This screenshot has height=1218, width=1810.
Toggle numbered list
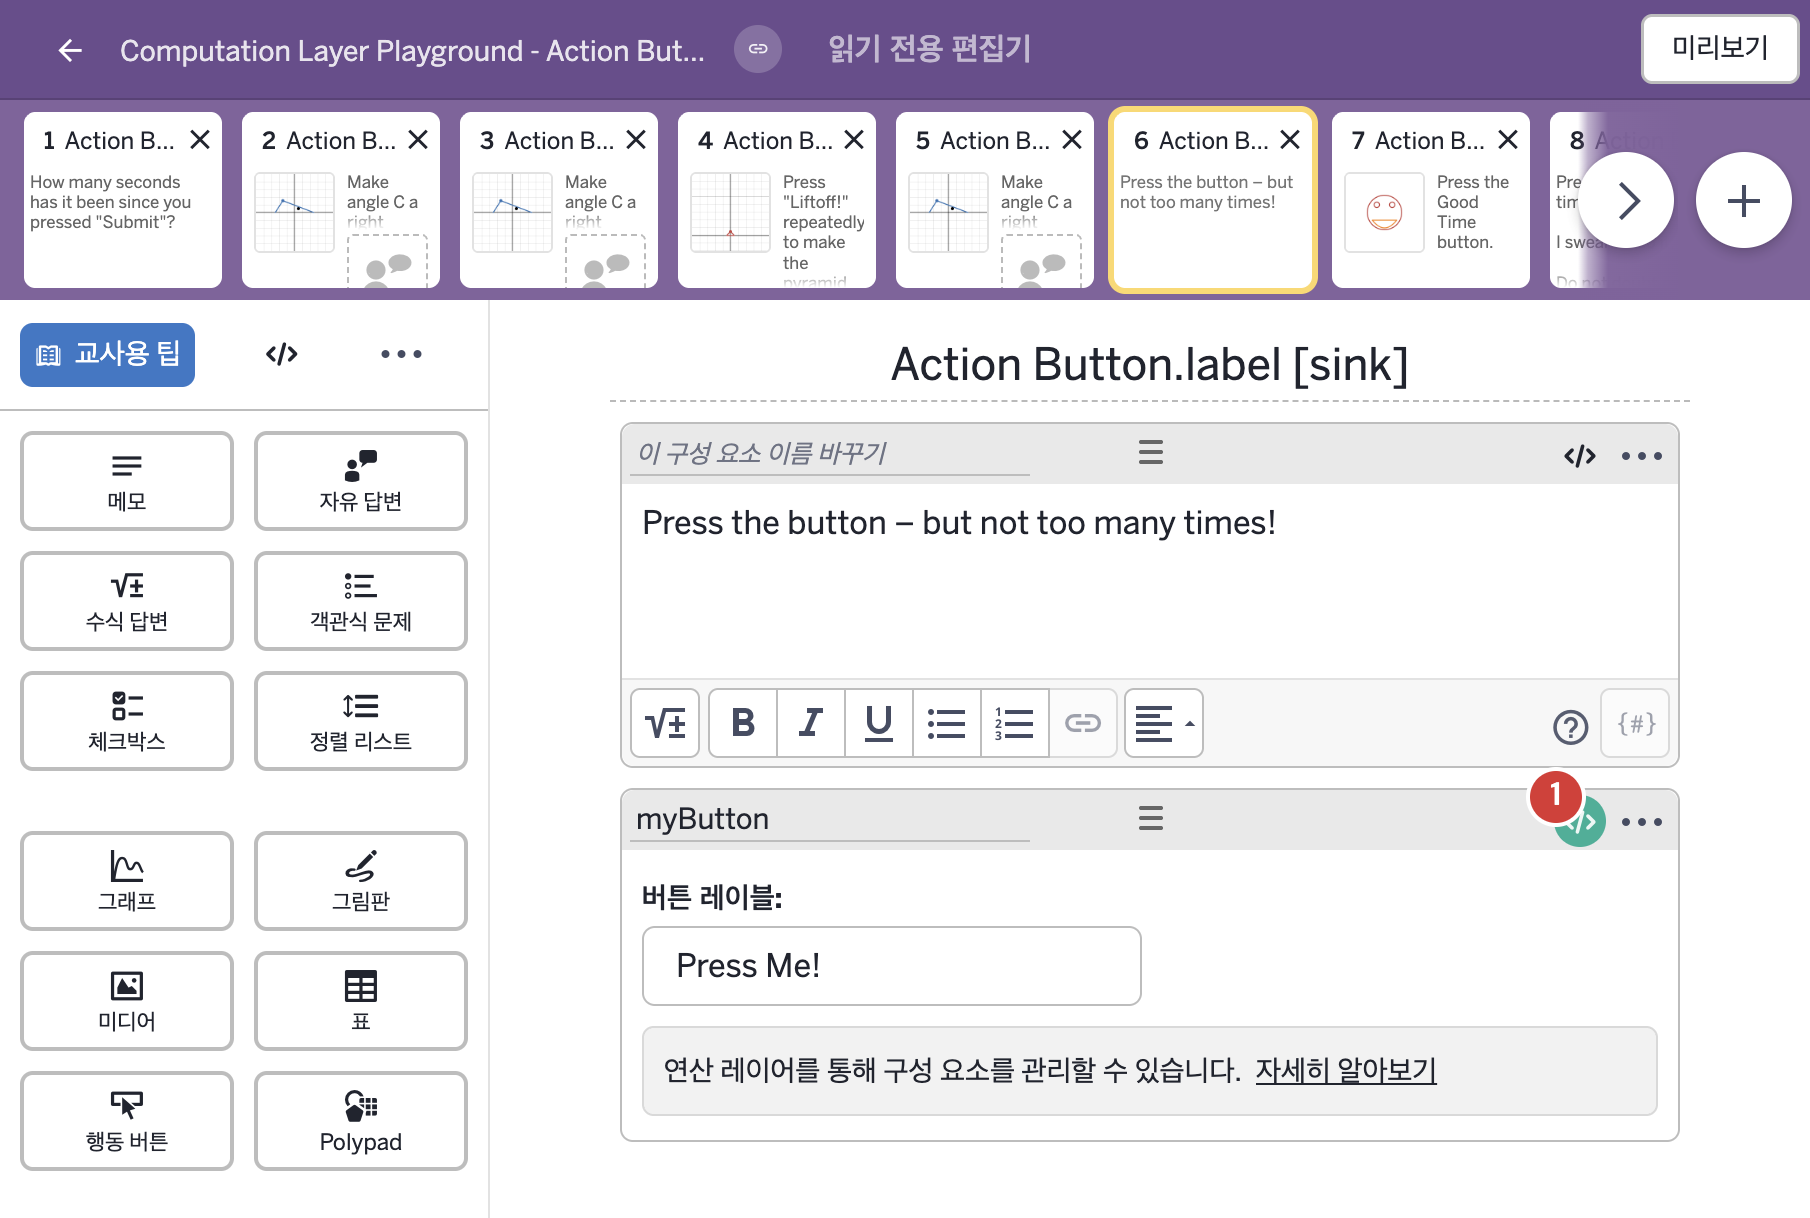(1015, 723)
